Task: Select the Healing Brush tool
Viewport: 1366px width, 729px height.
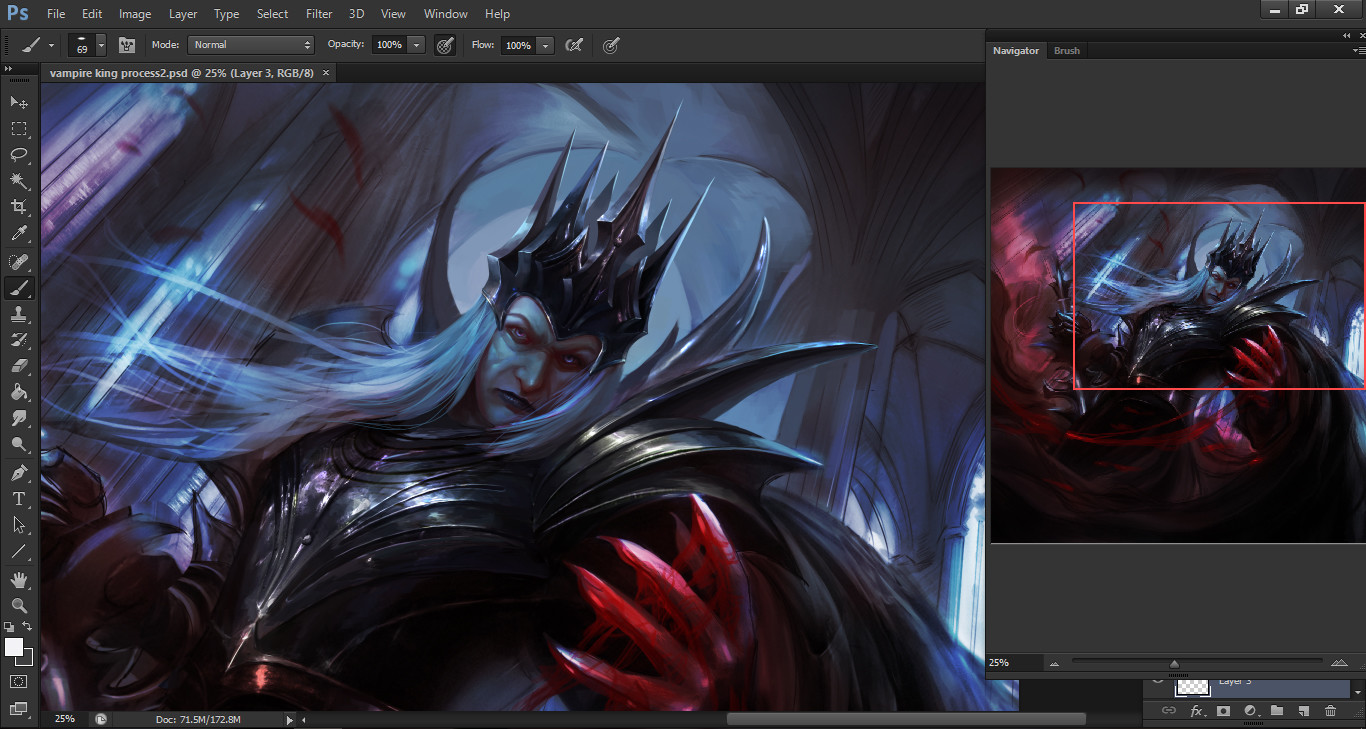Action: [x=19, y=262]
